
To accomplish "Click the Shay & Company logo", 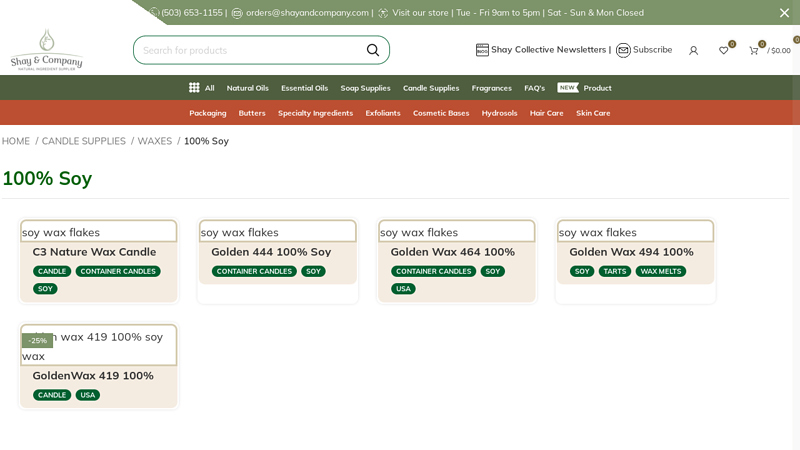I will click(x=46, y=50).
